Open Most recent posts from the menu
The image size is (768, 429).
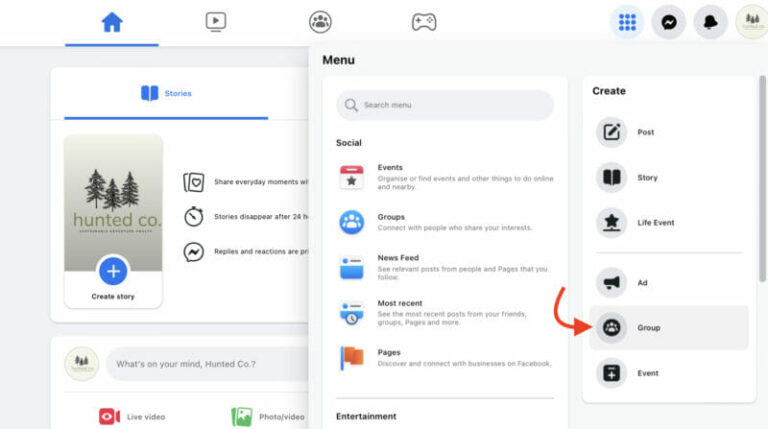tap(352, 312)
